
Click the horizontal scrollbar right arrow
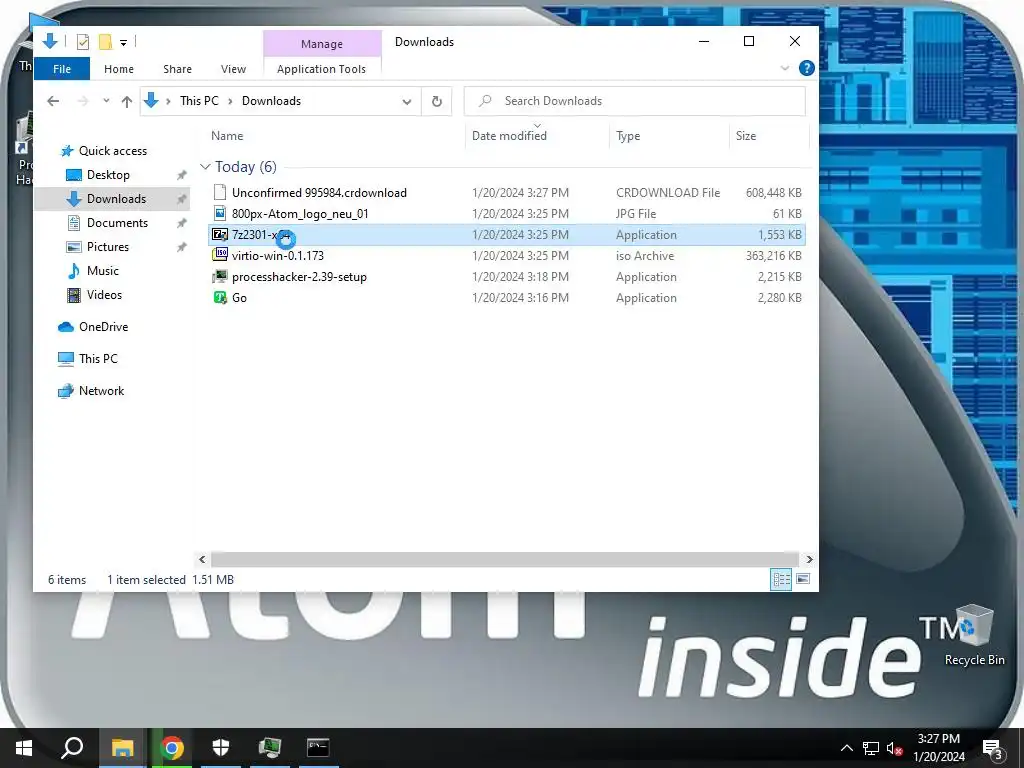pos(809,559)
